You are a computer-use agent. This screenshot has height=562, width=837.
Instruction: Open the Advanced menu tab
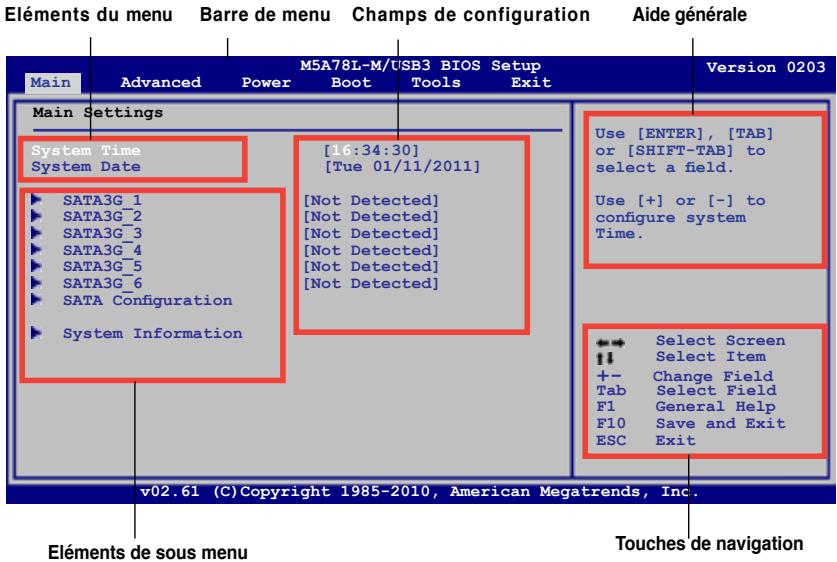[x=161, y=82]
